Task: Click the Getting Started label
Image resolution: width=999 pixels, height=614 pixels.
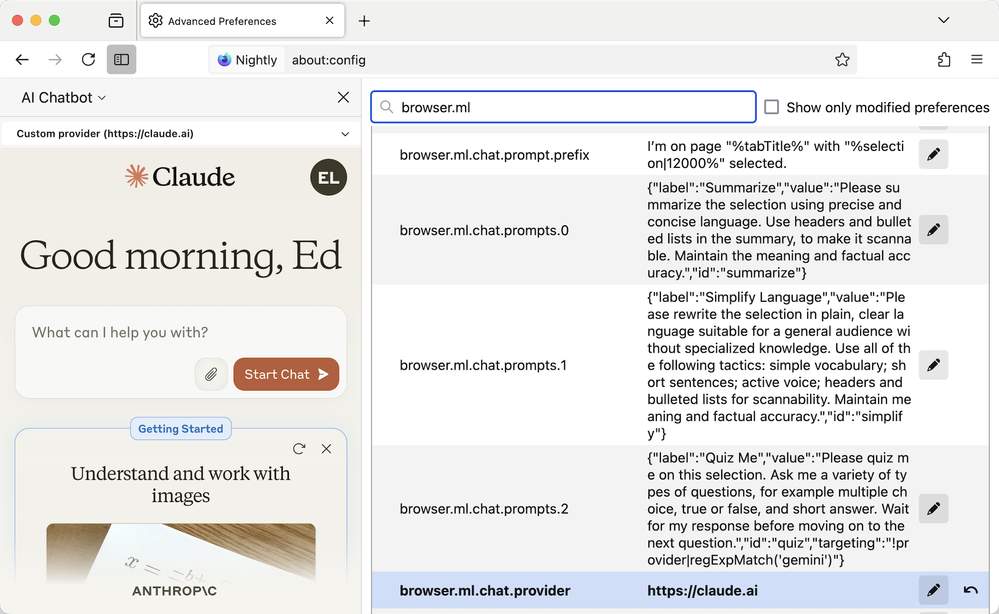Action: point(181,429)
